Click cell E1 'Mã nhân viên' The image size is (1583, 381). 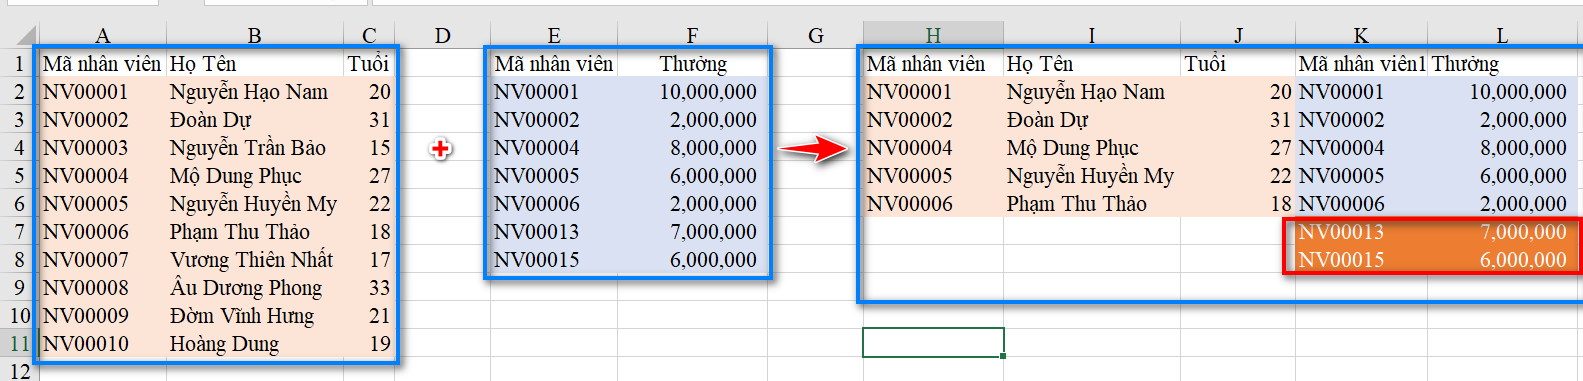(554, 64)
